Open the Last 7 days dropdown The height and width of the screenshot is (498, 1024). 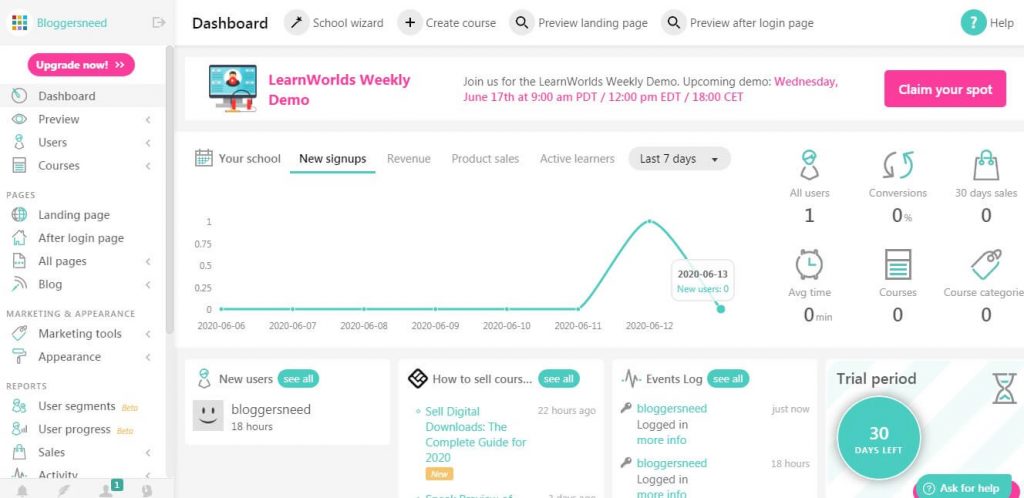click(x=679, y=159)
